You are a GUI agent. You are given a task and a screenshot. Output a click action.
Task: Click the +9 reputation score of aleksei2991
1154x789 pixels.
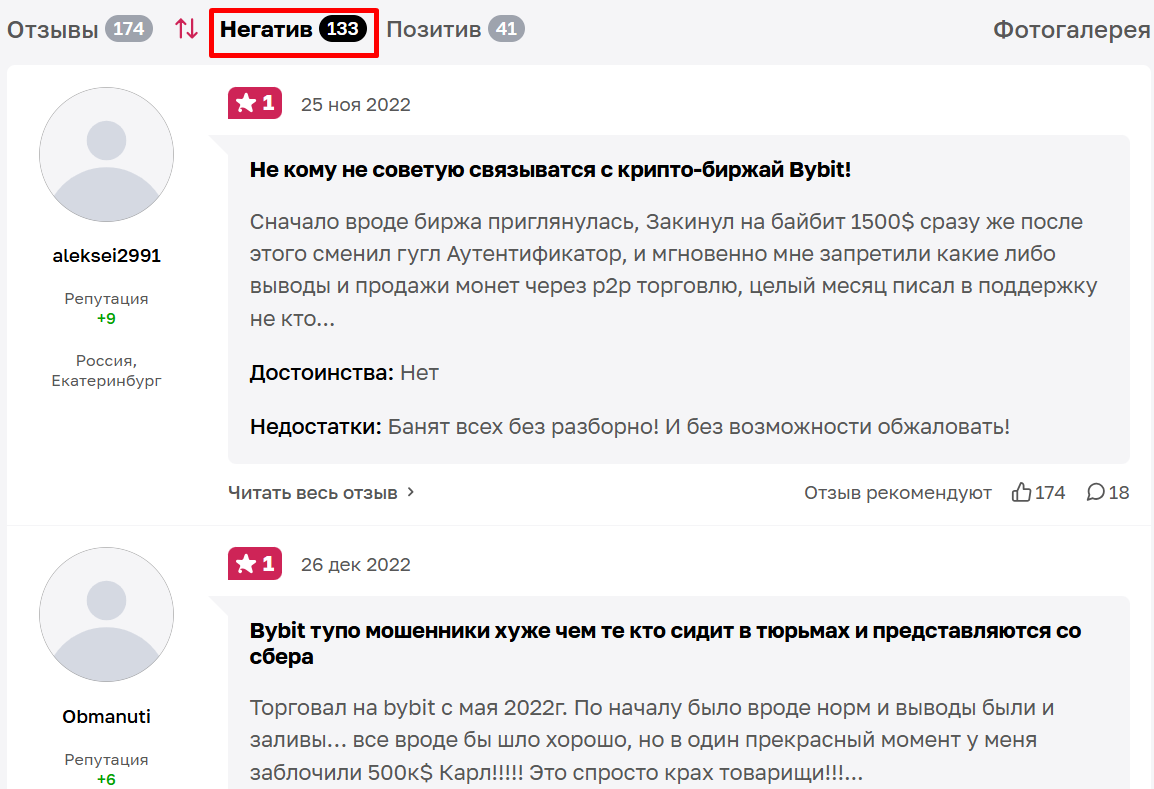click(x=106, y=319)
